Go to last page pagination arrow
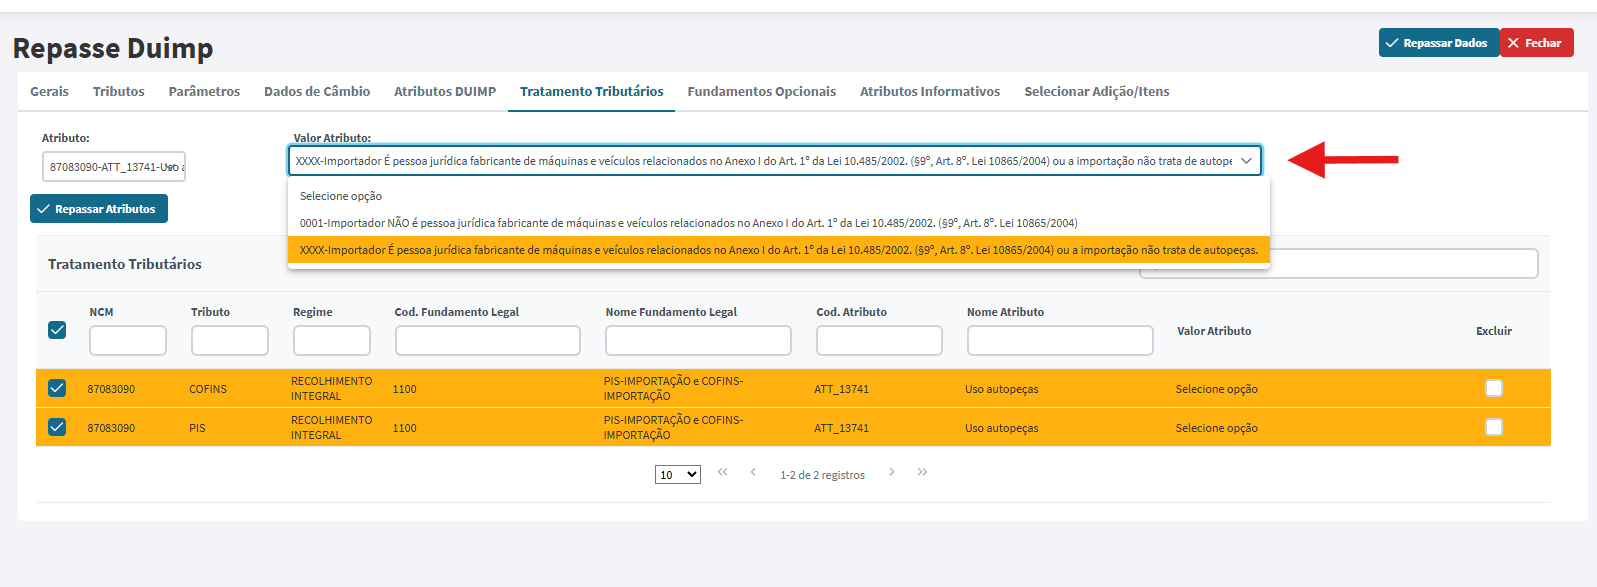Viewport: 1597px width, 587px height. [922, 472]
